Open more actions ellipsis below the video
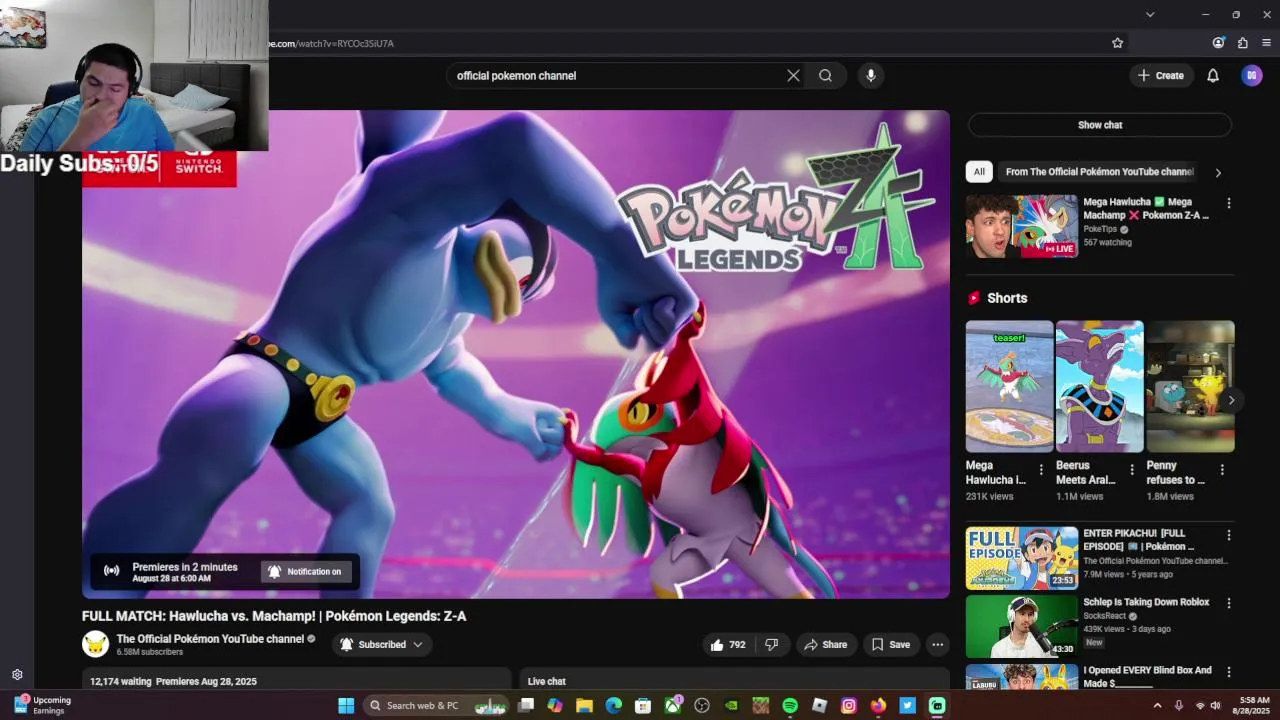 point(938,645)
